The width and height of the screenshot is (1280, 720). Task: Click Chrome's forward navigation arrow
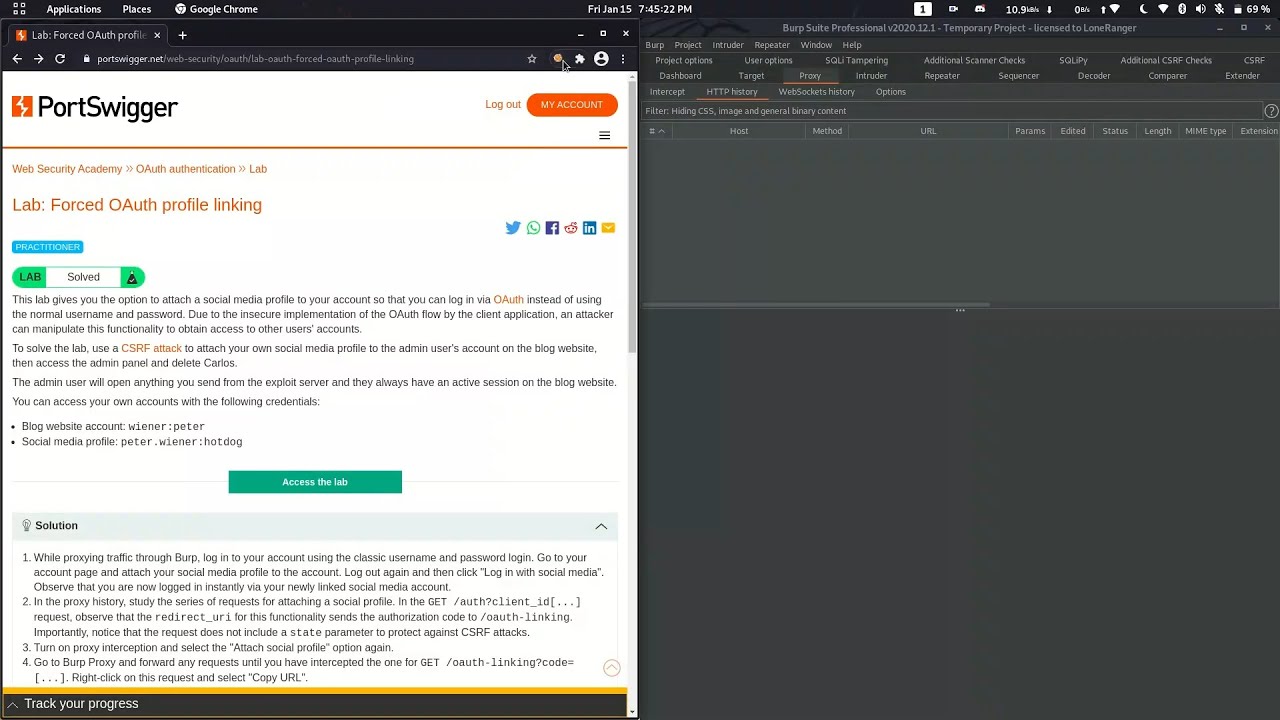click(x=38, y=59)
